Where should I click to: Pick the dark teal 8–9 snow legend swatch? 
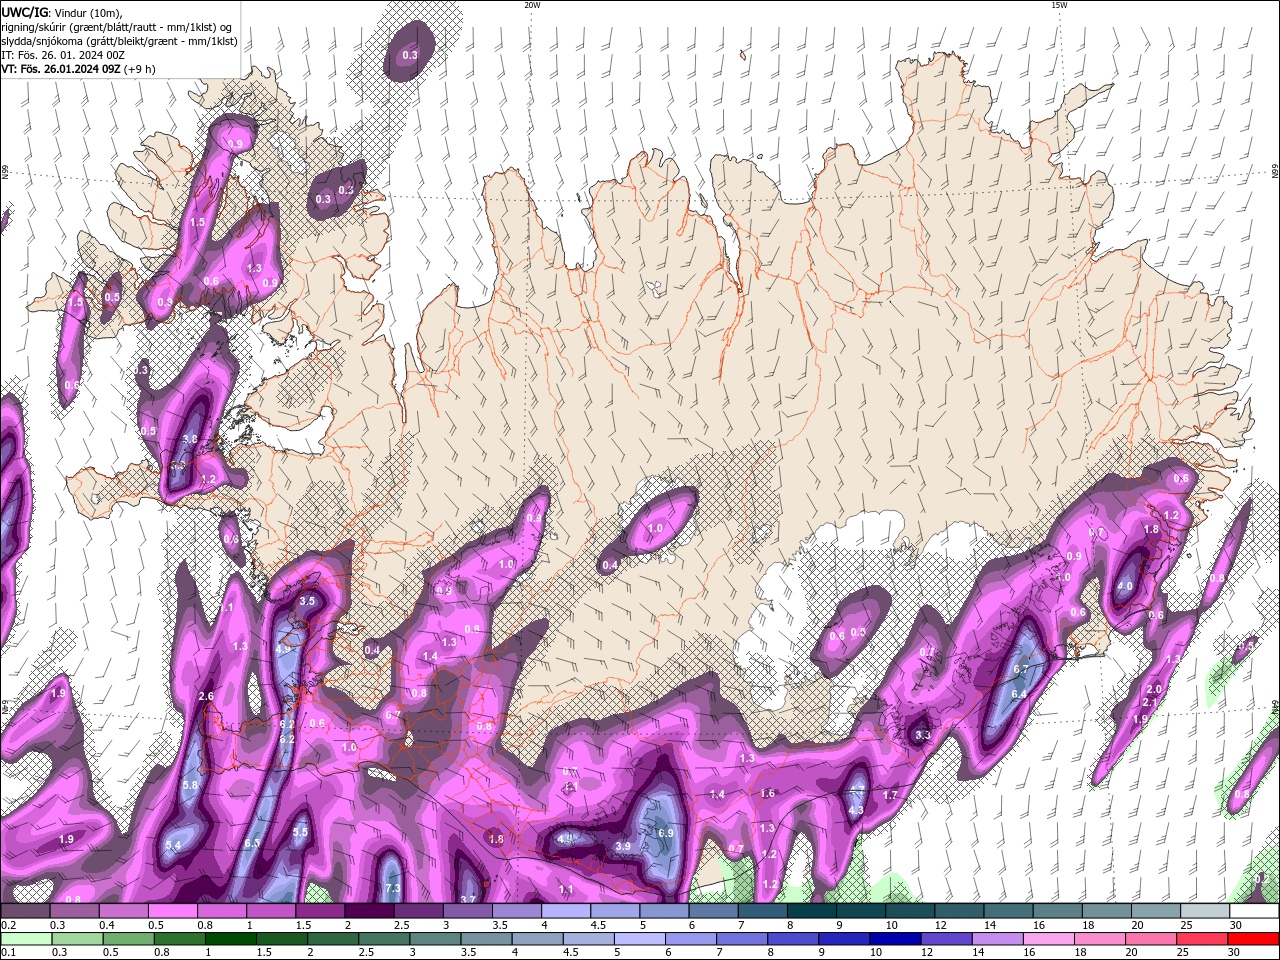[x=812, y=911]
